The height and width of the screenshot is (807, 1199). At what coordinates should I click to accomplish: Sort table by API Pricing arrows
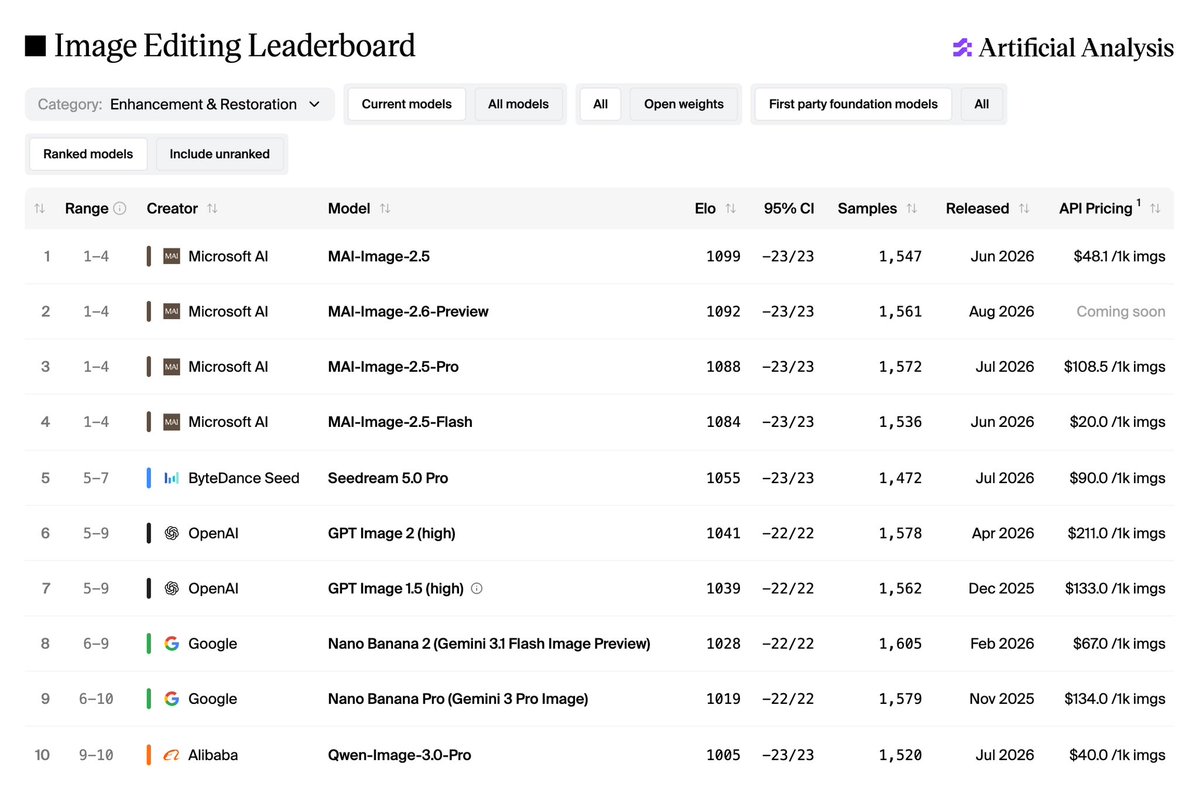(1155, 208)
